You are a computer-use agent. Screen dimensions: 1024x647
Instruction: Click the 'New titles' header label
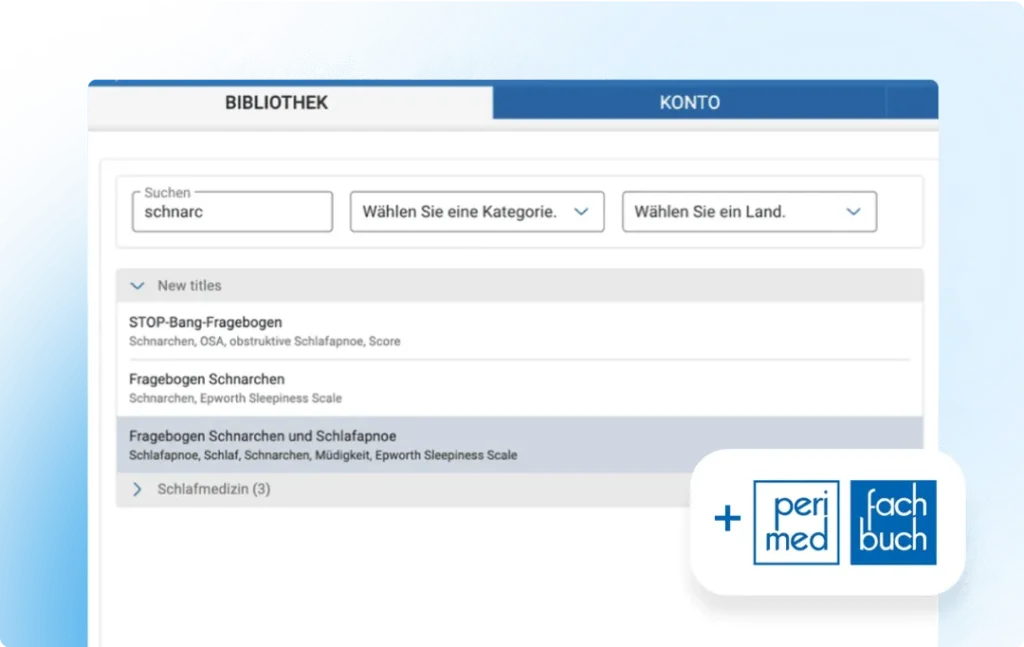tap(189, 285)
